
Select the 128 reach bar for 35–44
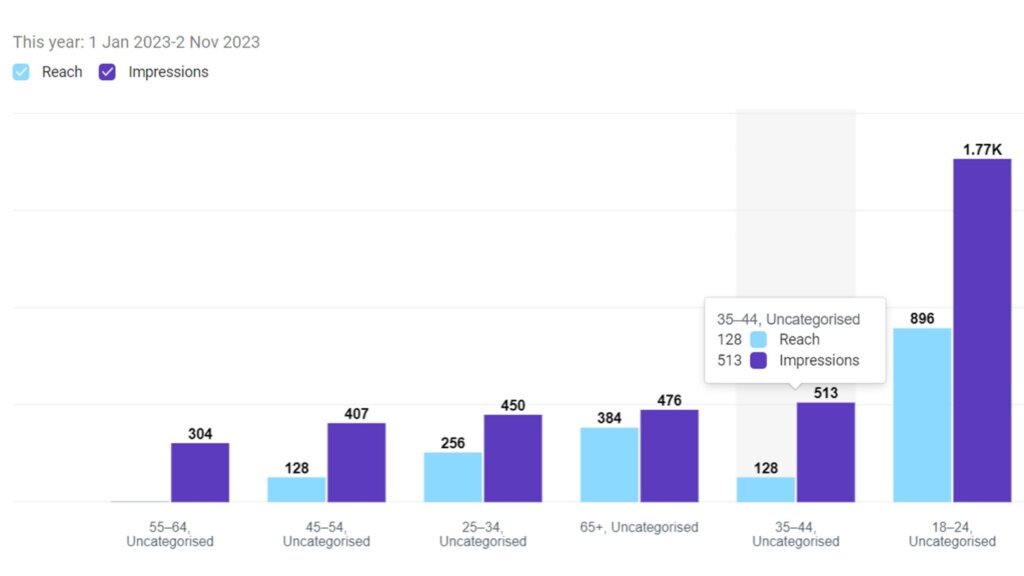click(765, 490)
